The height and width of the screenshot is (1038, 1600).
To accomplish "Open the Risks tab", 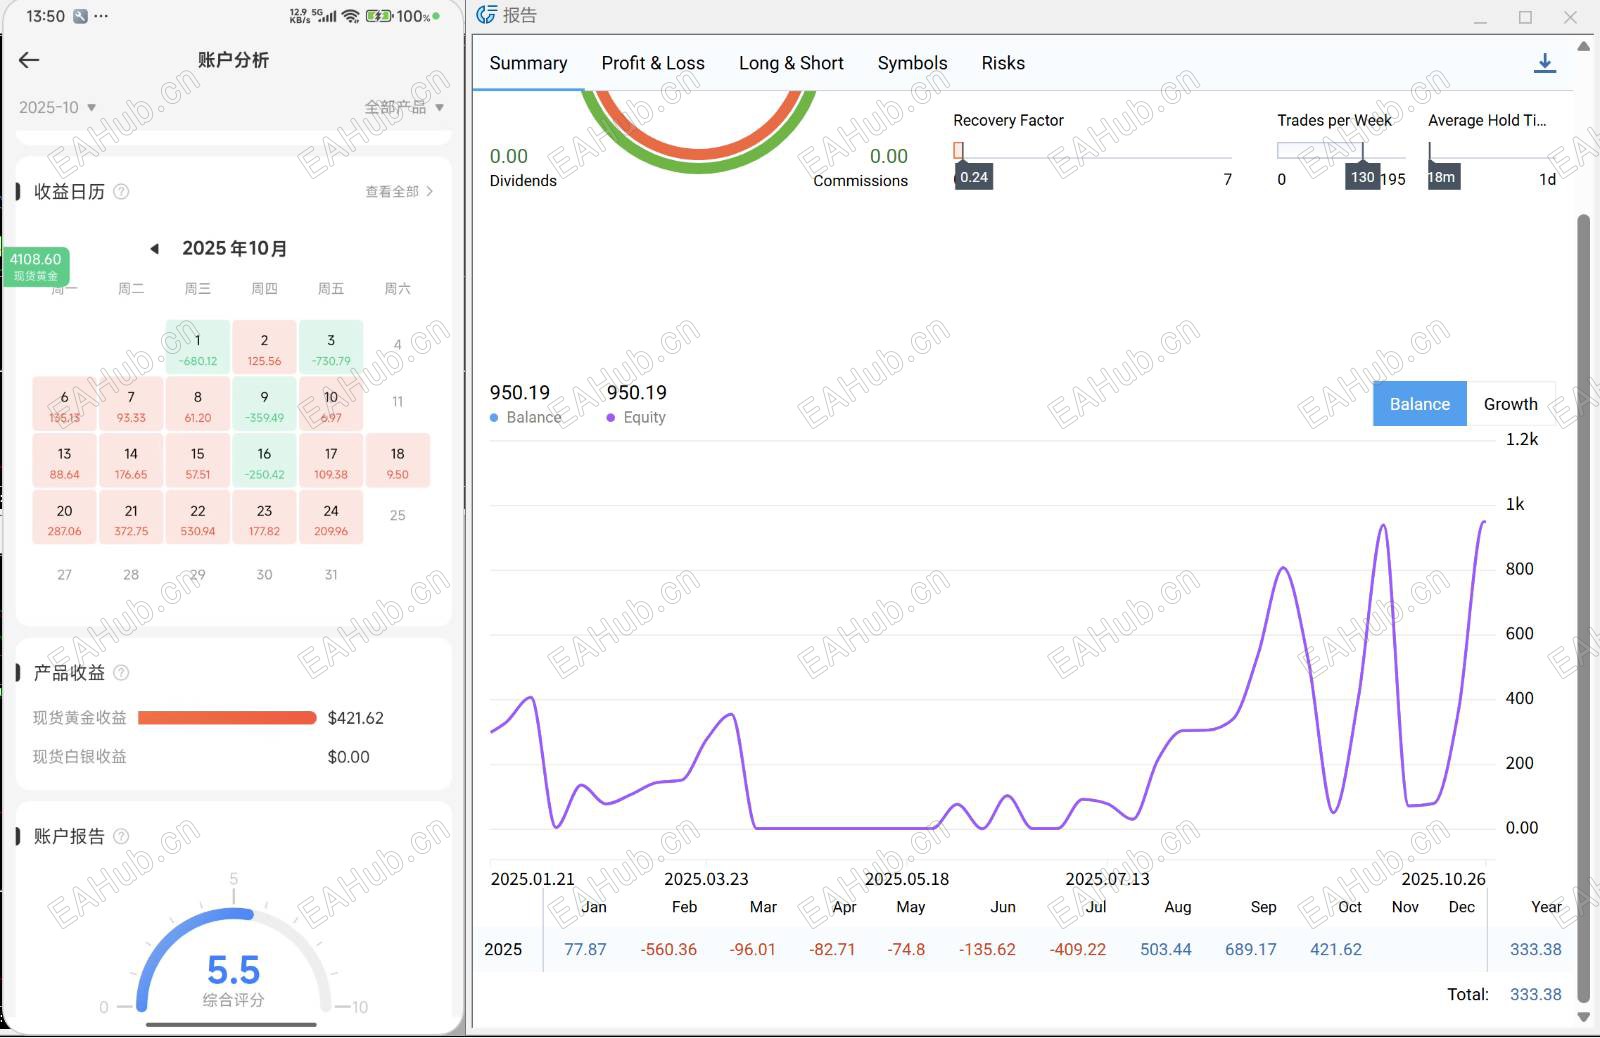I will click(1003, 63).
